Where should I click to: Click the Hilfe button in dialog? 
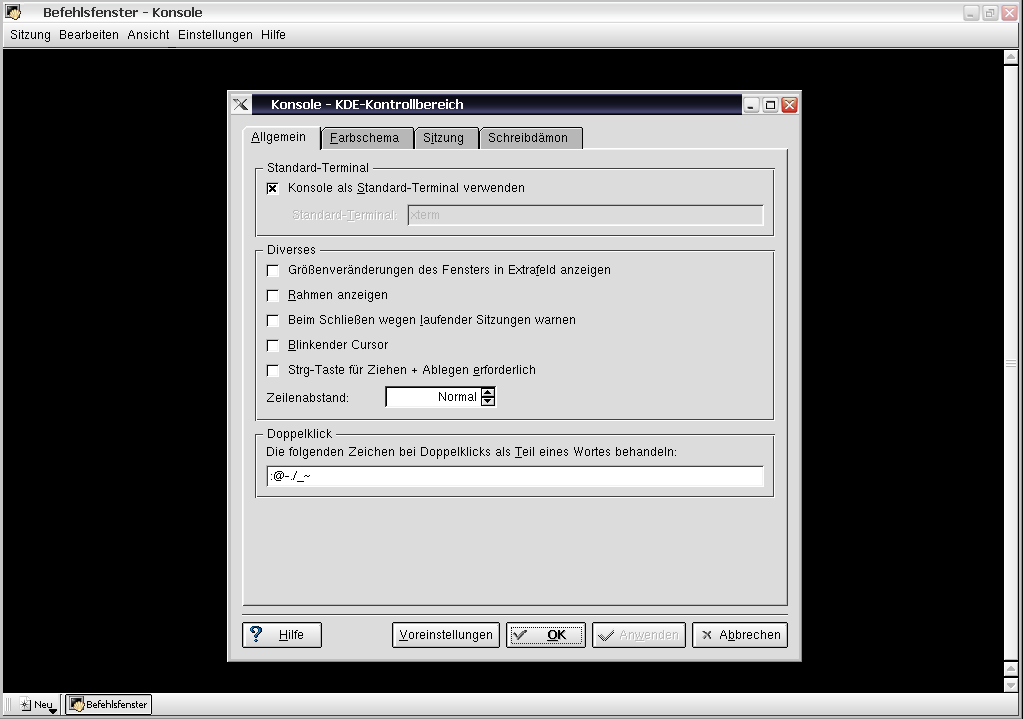(282, 635)
